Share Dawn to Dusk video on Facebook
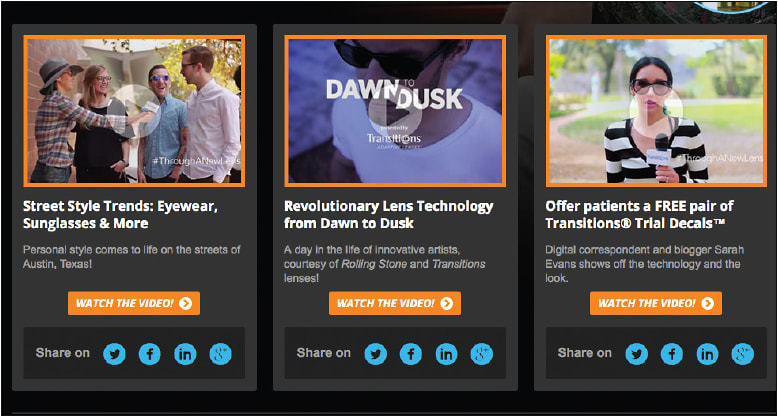 pyautogui.click(x=411, y=354)
